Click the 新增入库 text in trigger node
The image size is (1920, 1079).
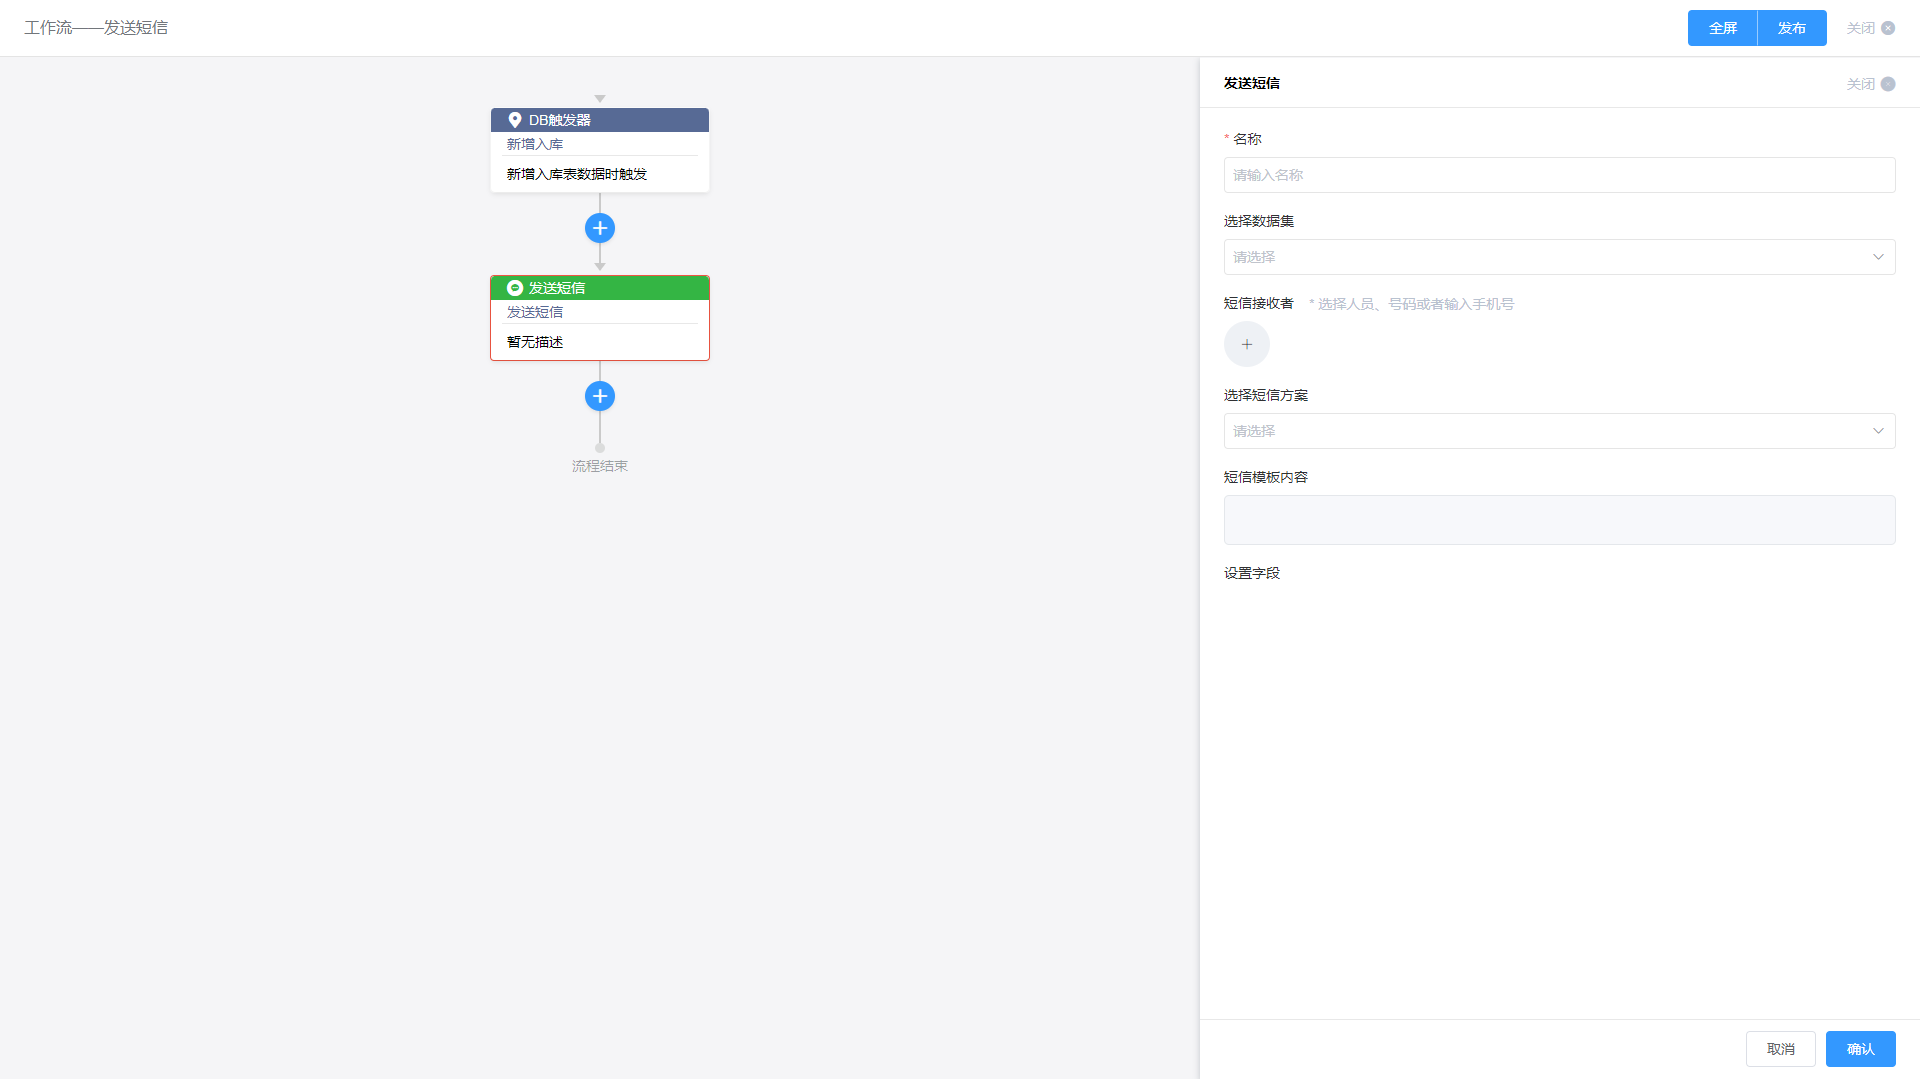(535, 144)
